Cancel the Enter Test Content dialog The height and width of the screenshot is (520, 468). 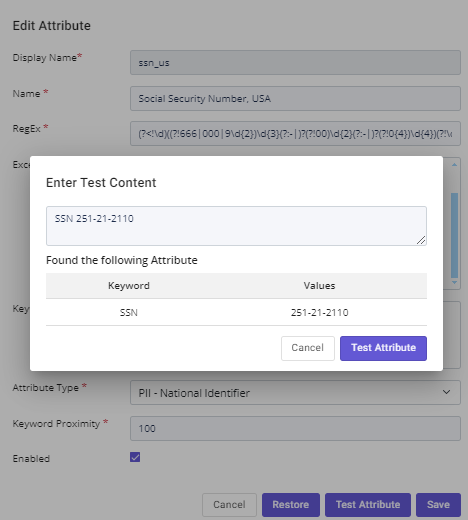308,348
